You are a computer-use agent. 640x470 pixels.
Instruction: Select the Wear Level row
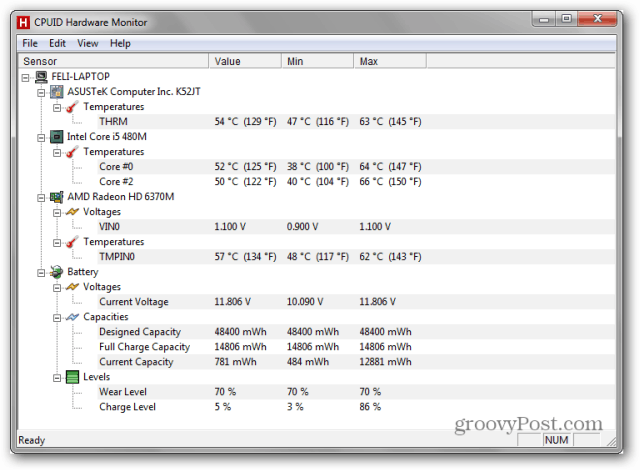[356, 392]
